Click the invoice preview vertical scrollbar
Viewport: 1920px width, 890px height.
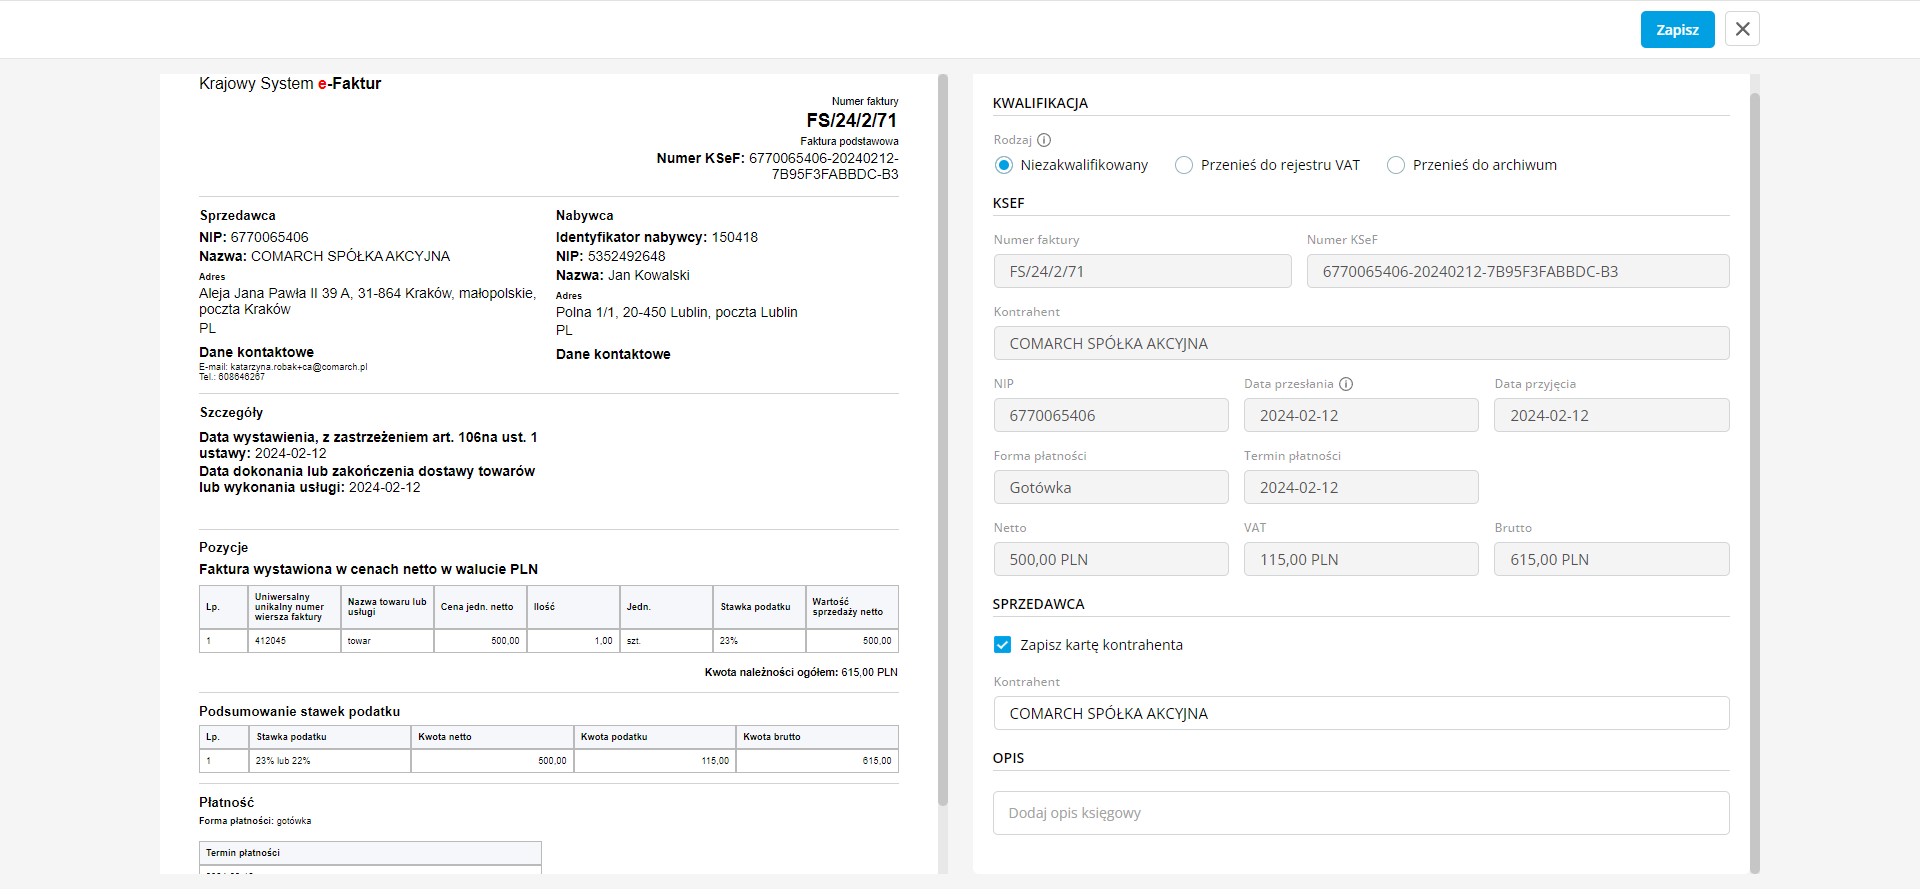943,440
